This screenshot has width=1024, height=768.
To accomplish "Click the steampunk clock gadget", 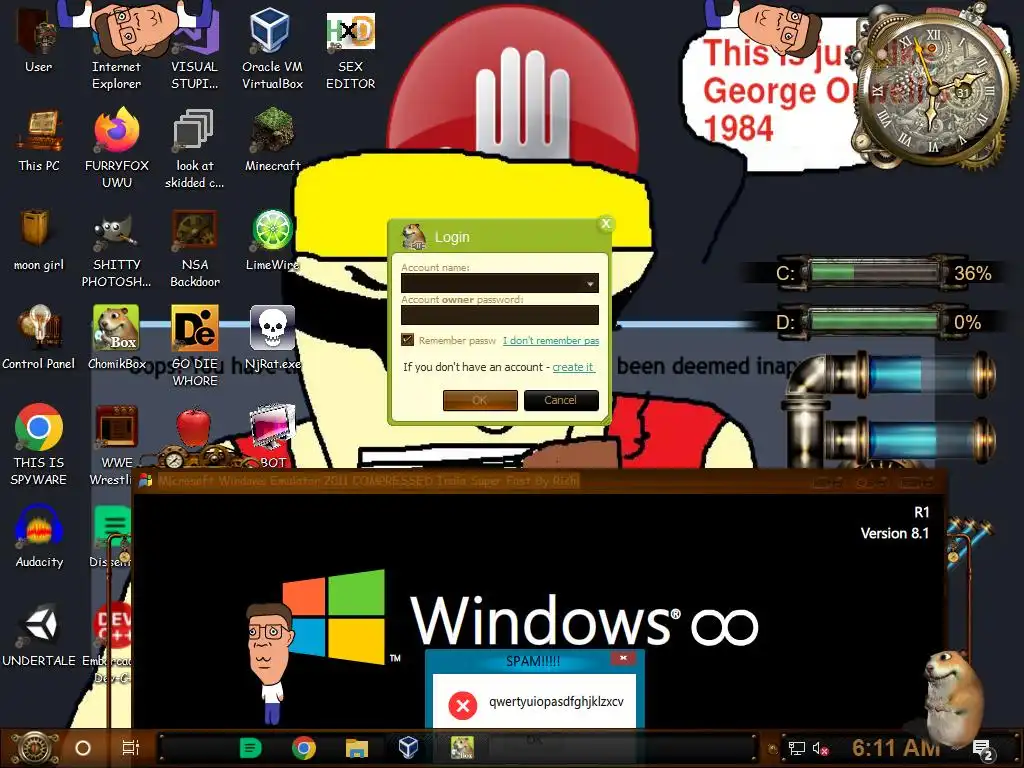I will (x=932, y=88).
